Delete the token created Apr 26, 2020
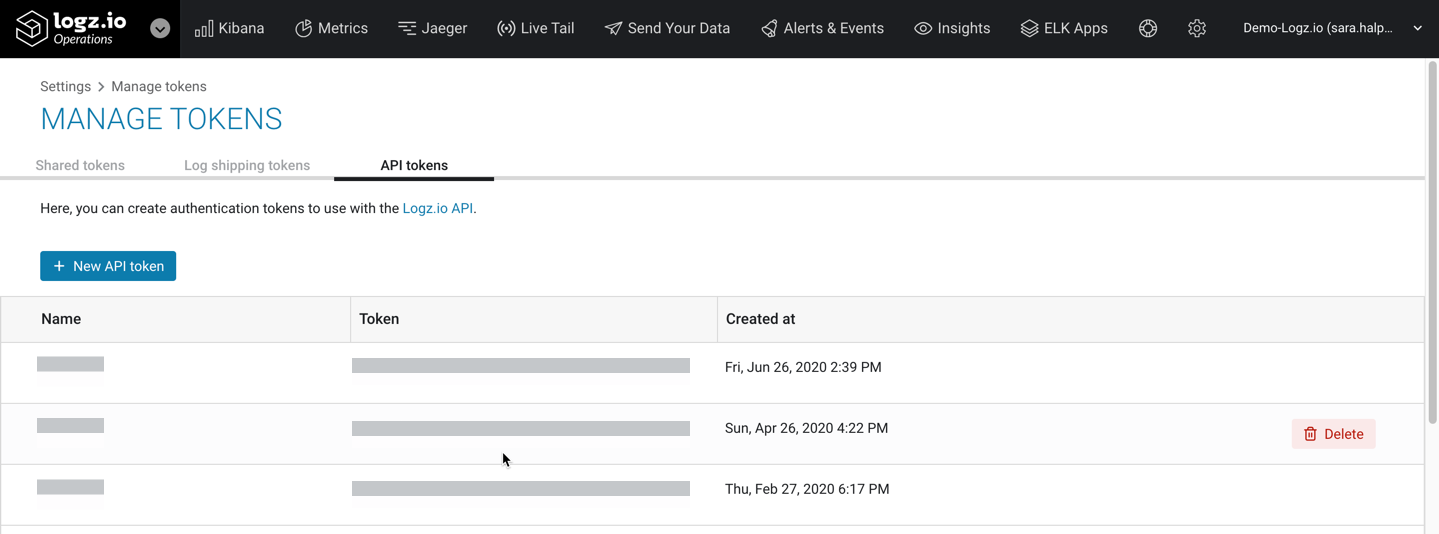The image size is (1439, 534). pos(1333,434)
